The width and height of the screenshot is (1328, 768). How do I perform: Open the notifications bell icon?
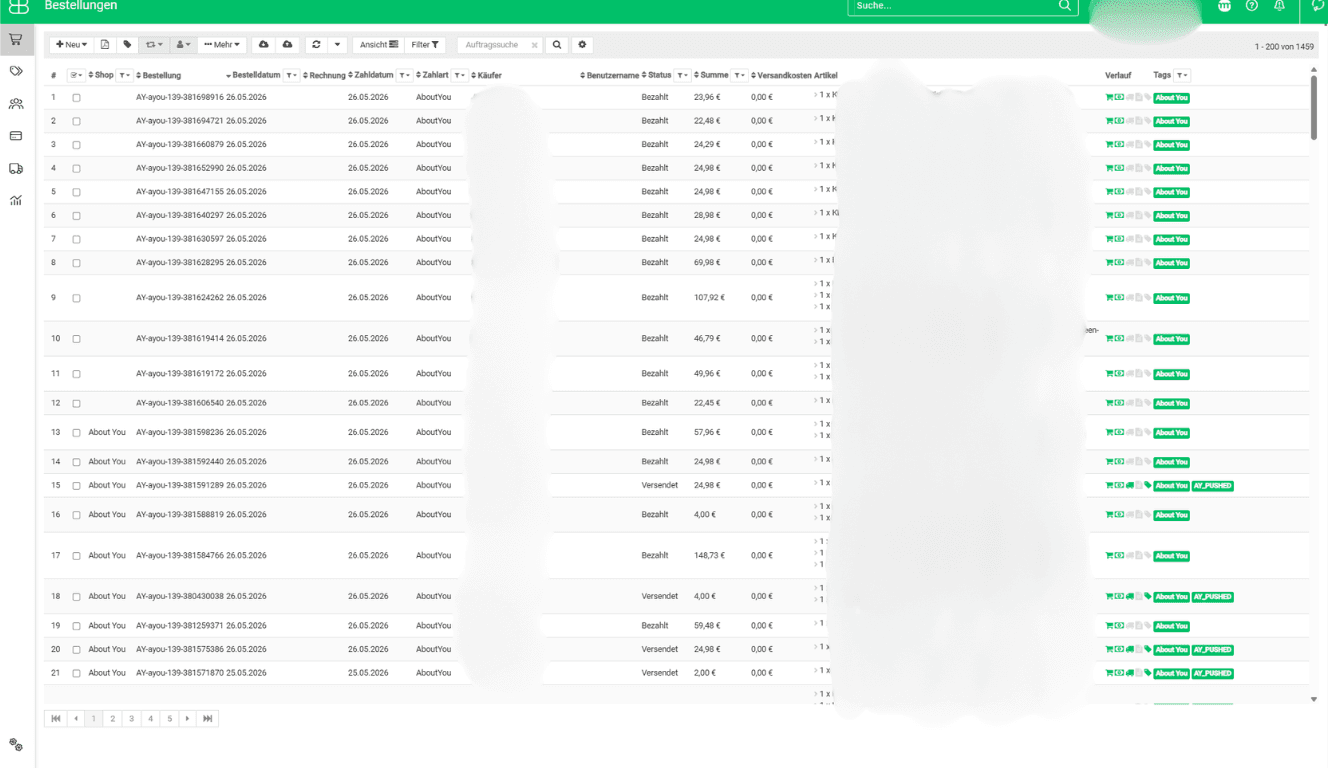click(1279, 6)
